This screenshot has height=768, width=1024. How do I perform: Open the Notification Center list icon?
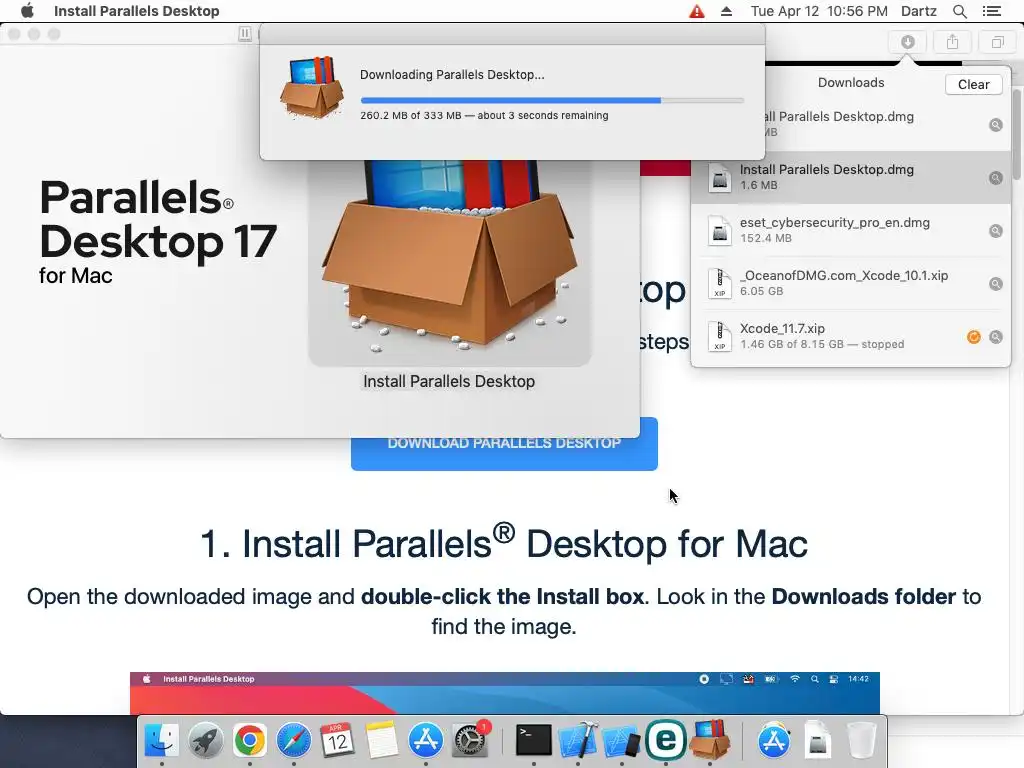click(x=991, y=11)
